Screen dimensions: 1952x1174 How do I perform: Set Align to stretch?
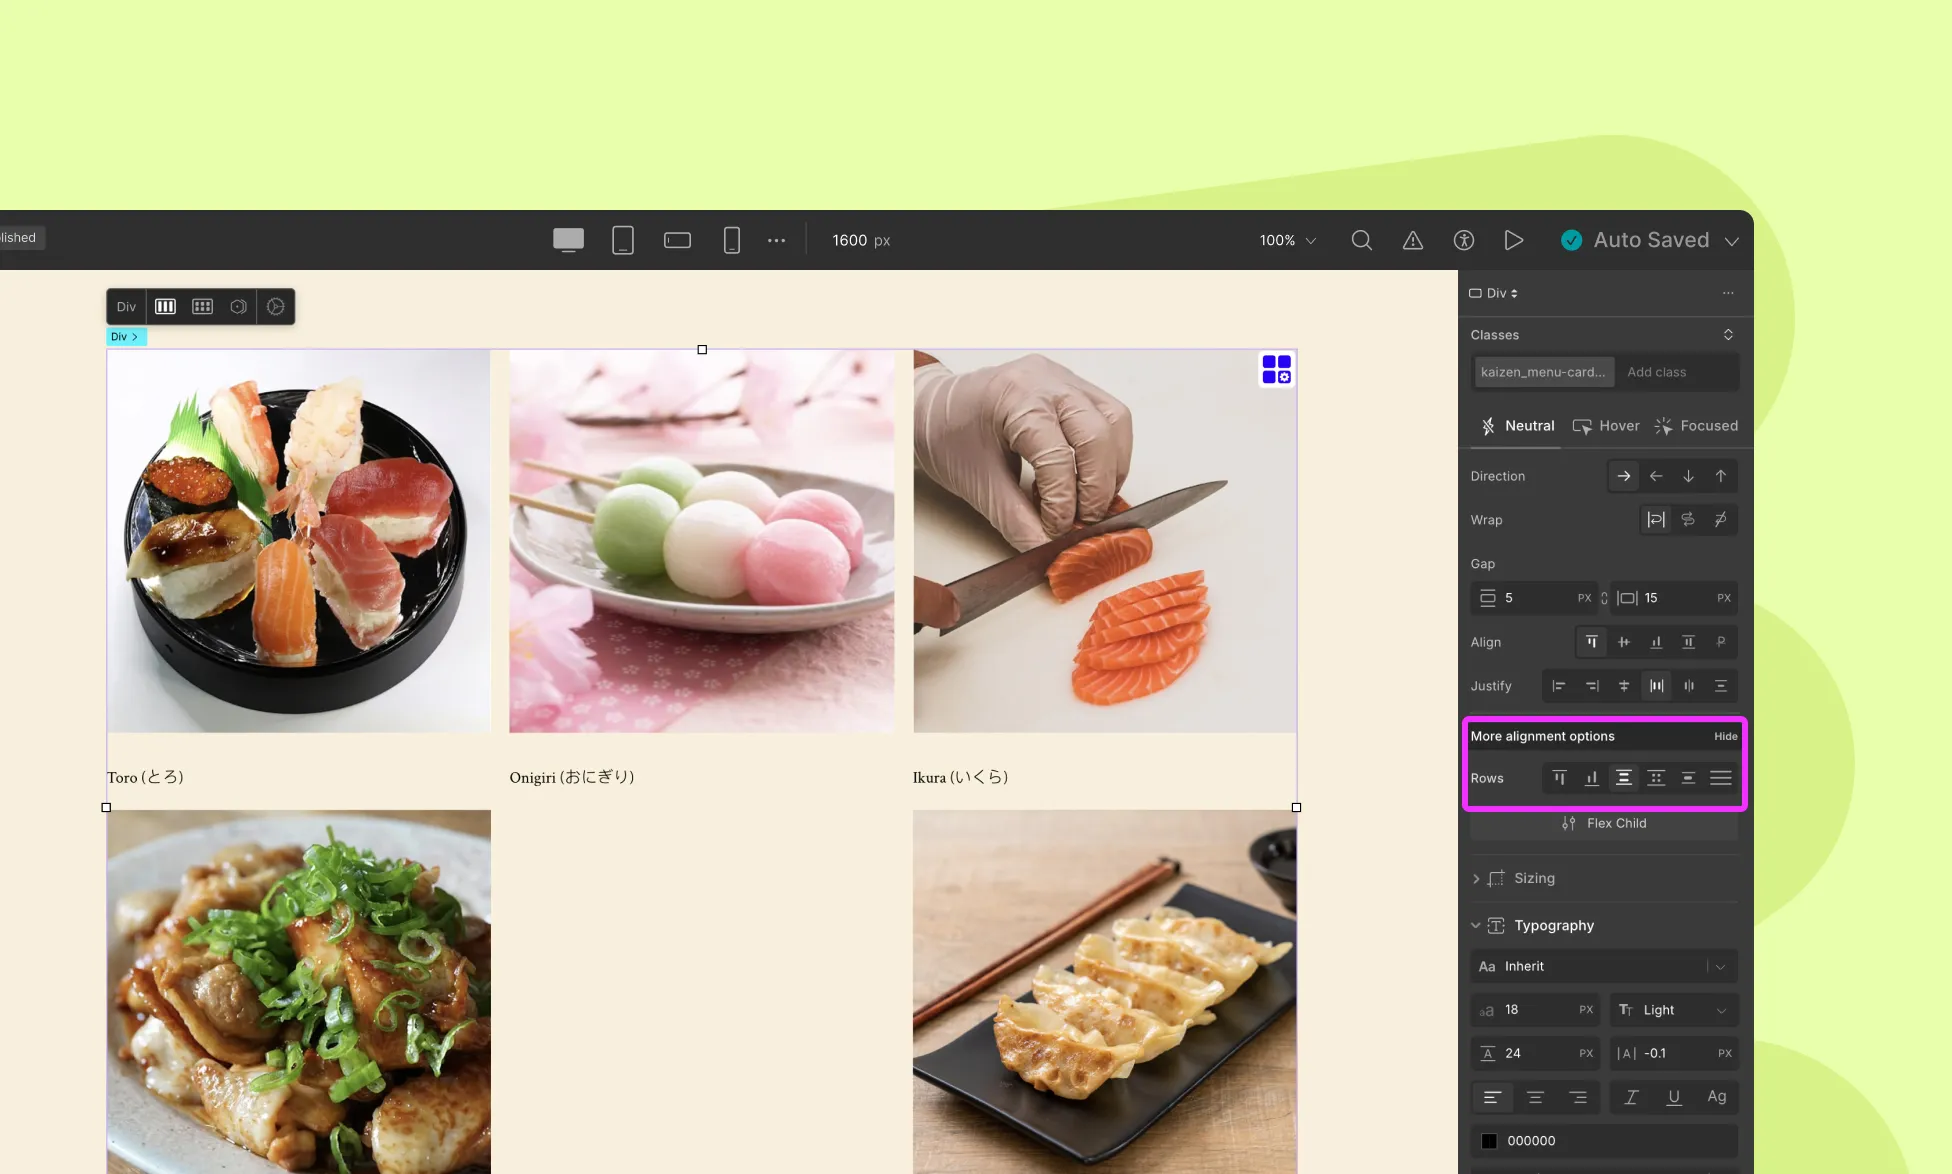click(1688, 642)
